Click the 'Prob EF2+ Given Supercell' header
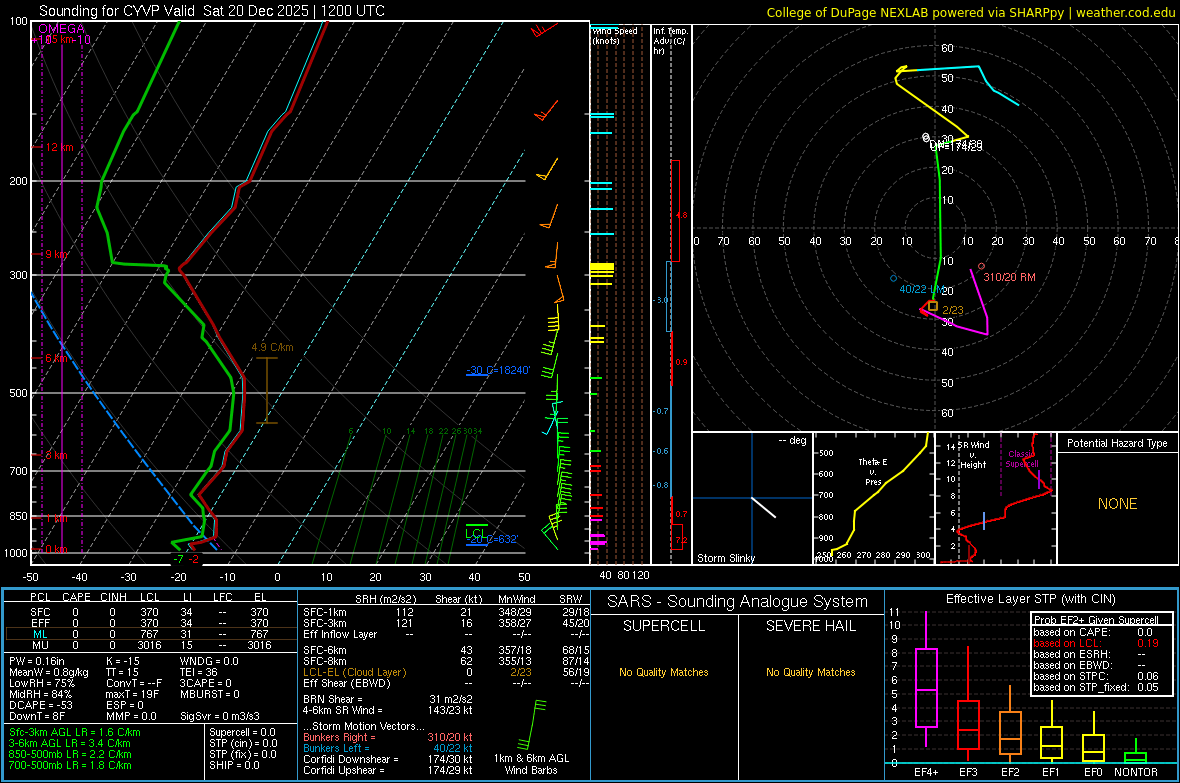 pos(1096,620)
